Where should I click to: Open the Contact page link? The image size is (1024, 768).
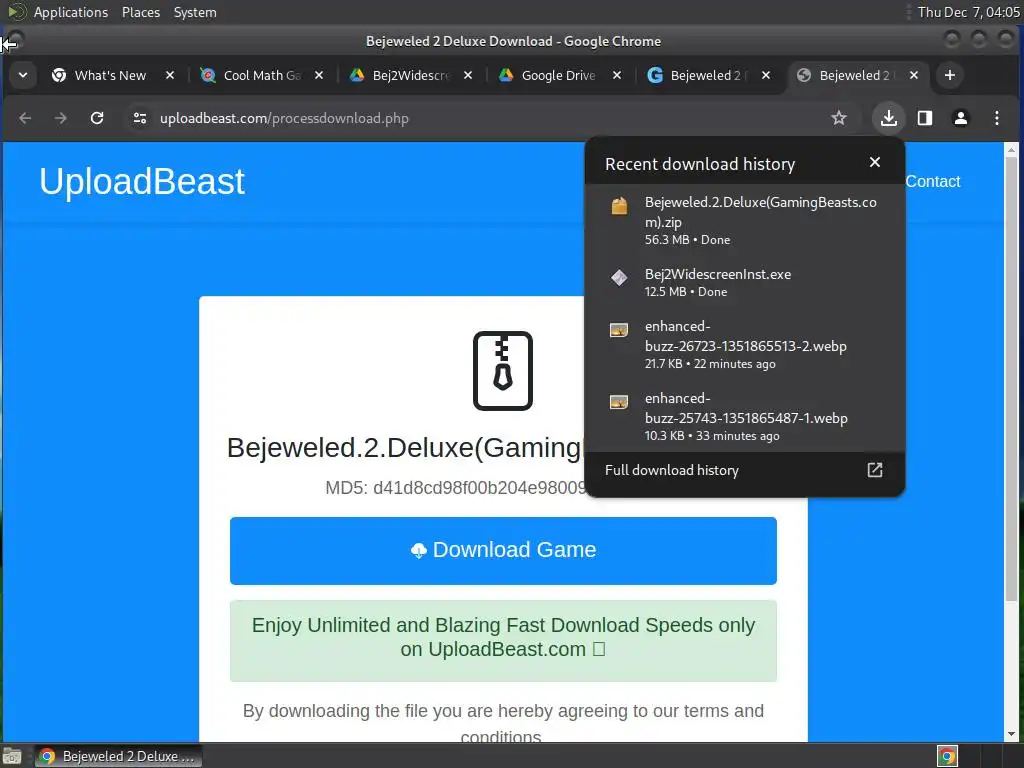coord(933,182)
